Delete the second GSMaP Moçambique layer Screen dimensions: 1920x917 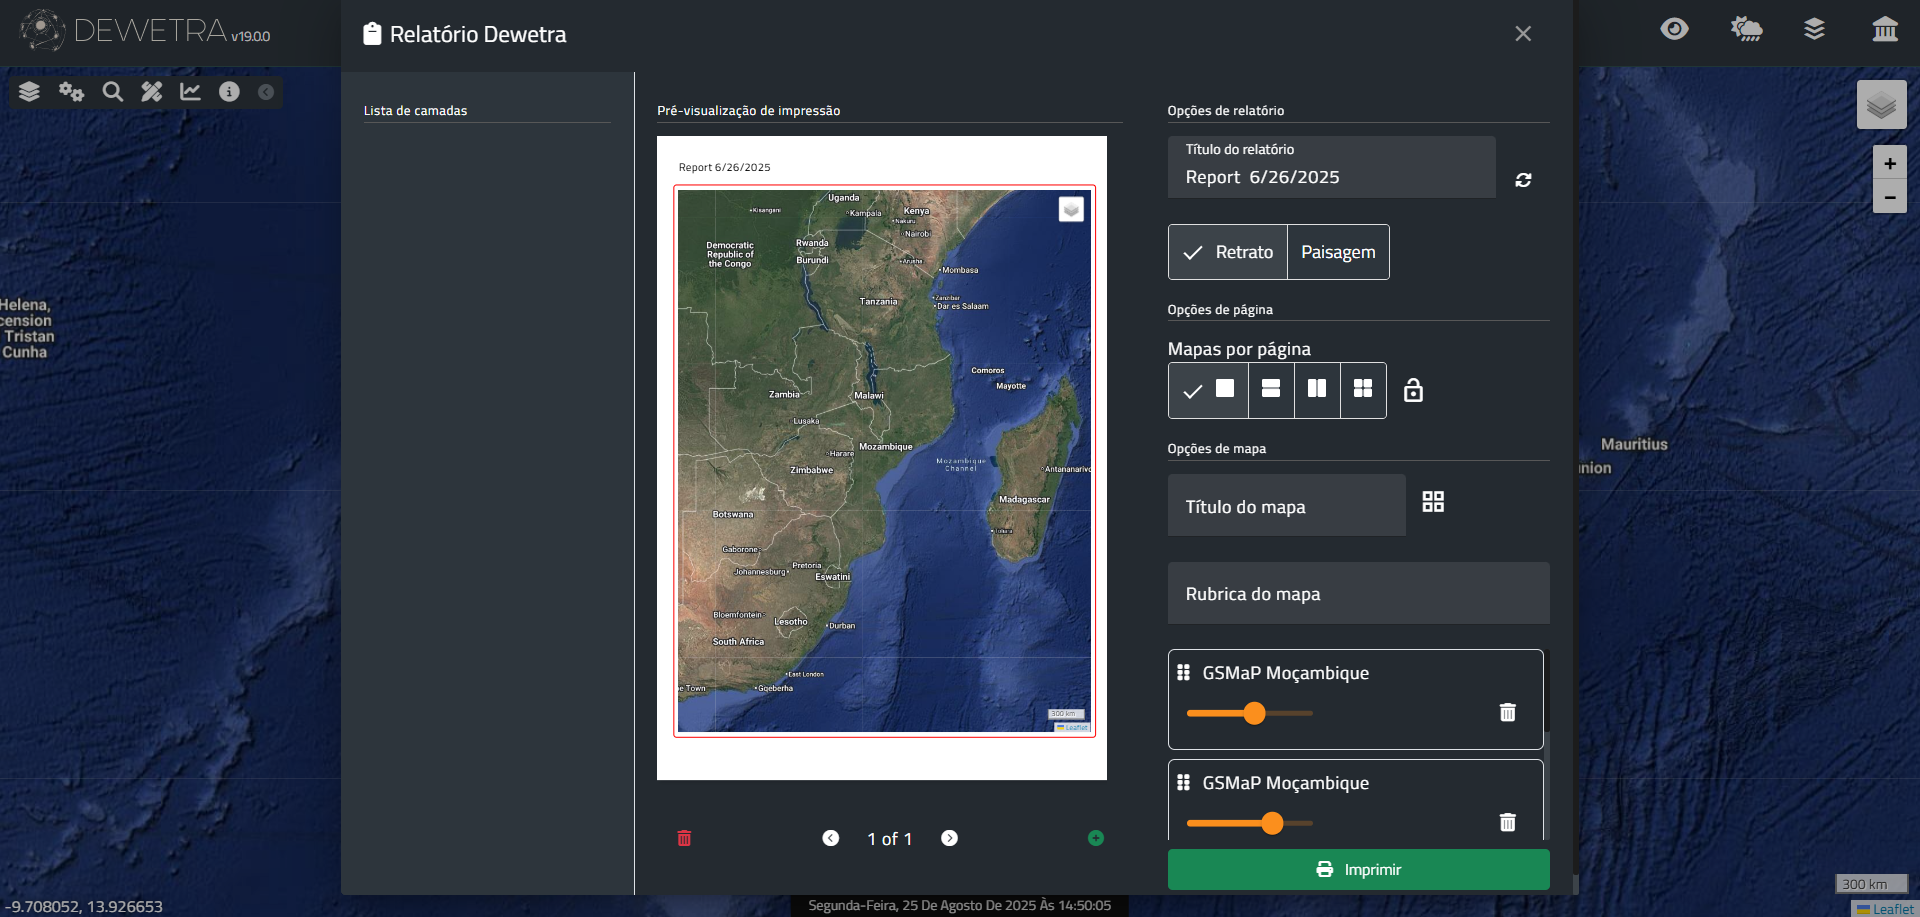[x=1507, y=822]
